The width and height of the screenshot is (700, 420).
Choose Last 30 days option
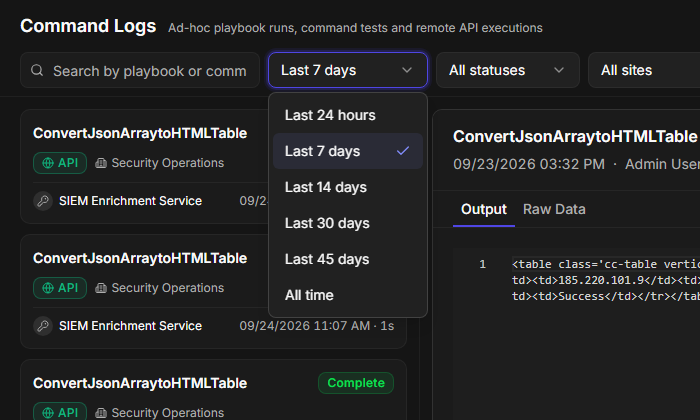click(x=348, y=223)
